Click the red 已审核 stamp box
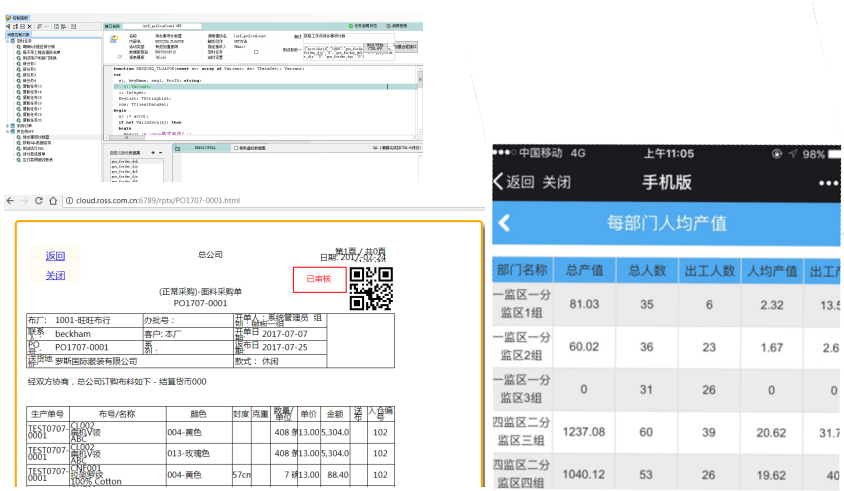The height and width of the screenshot is (491, 844). coord(319,279)
